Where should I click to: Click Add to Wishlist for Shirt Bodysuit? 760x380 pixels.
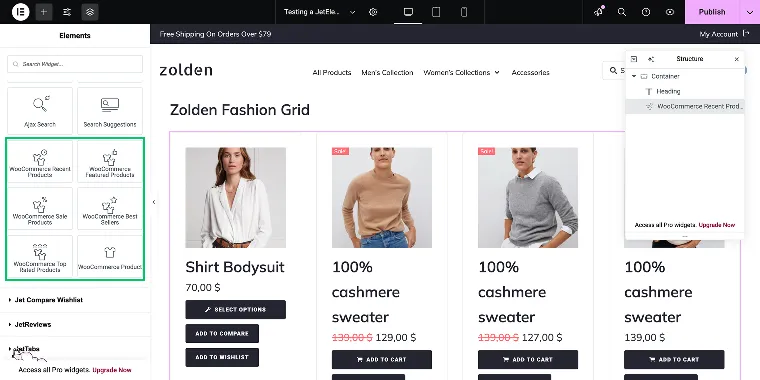222,357
